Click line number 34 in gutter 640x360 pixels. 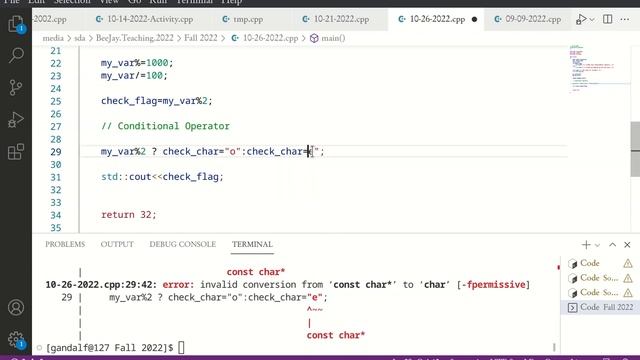coord(56,215)
